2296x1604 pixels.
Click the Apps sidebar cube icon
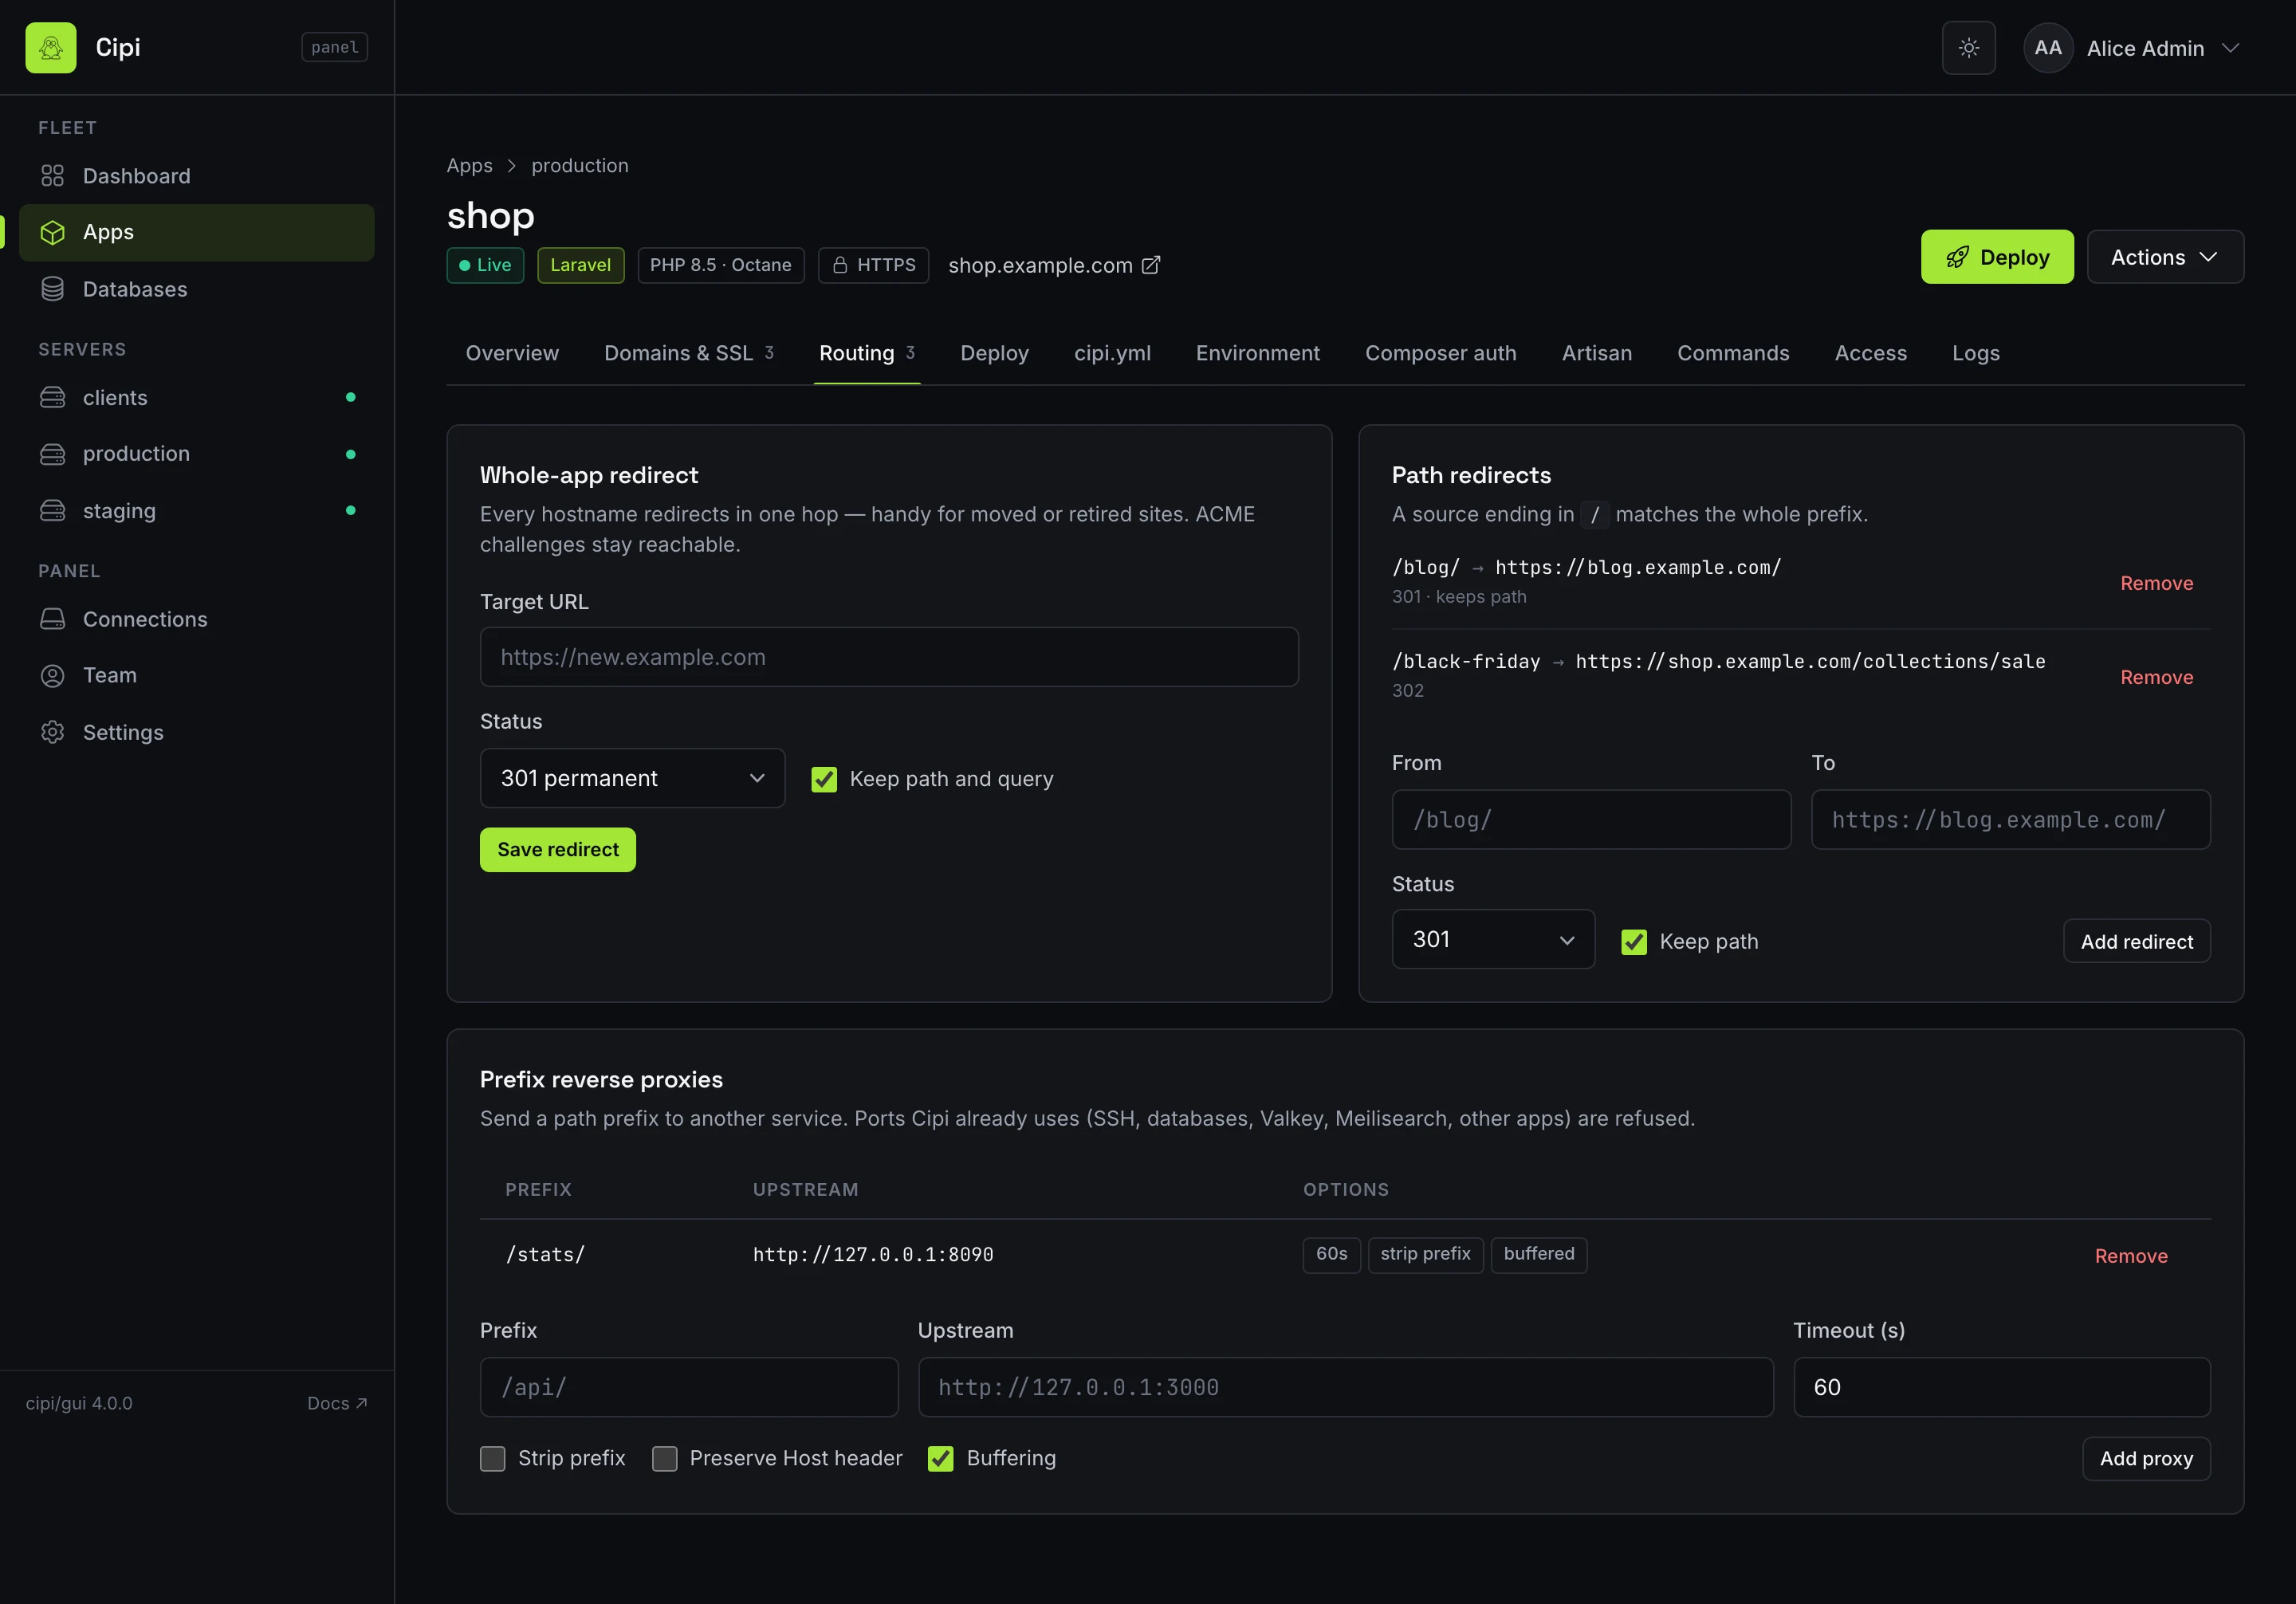coord(52,232)
